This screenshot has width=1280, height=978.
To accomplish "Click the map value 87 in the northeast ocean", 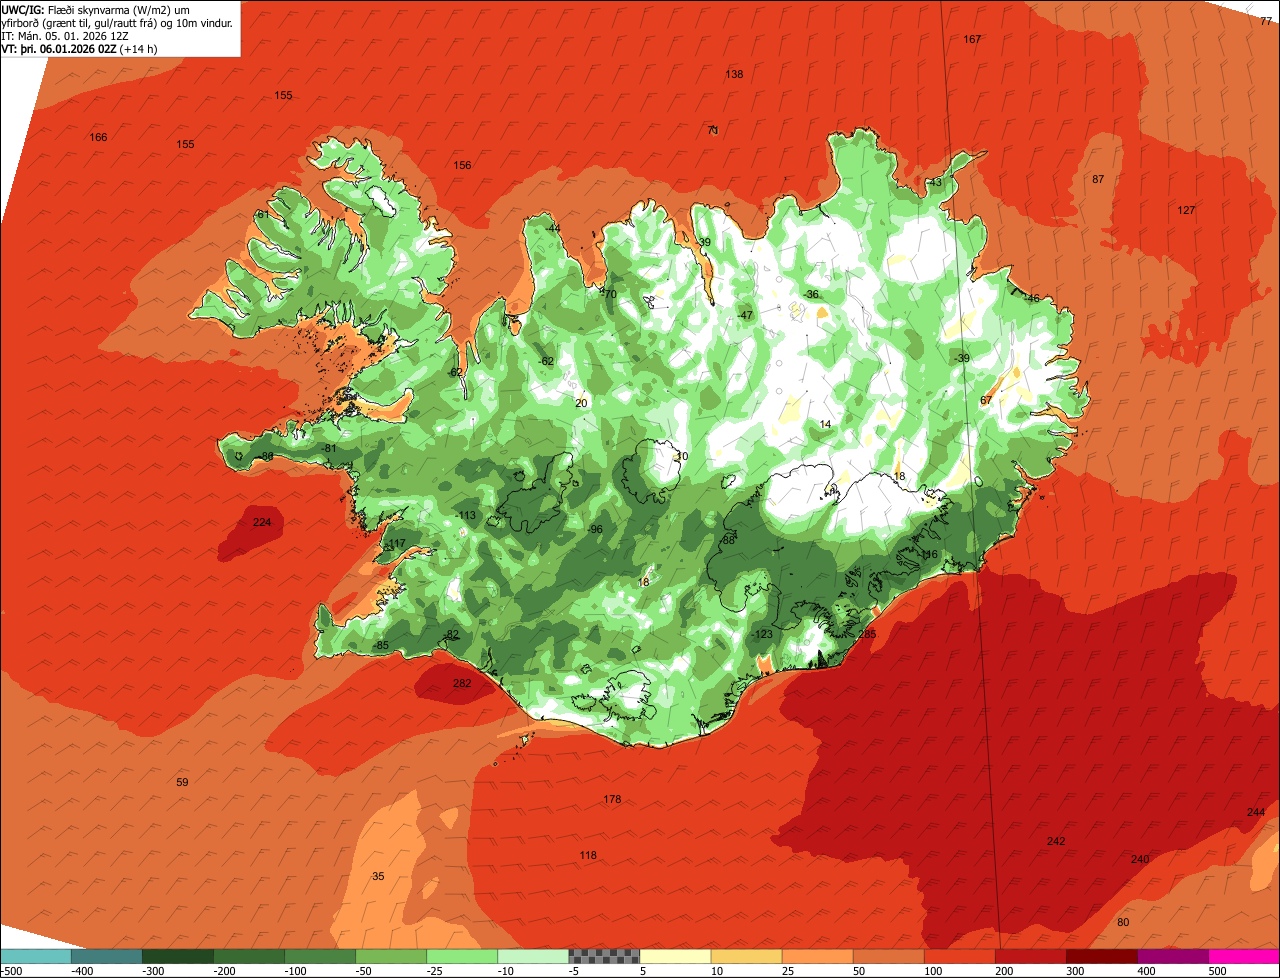I will tap(1098, 179).
